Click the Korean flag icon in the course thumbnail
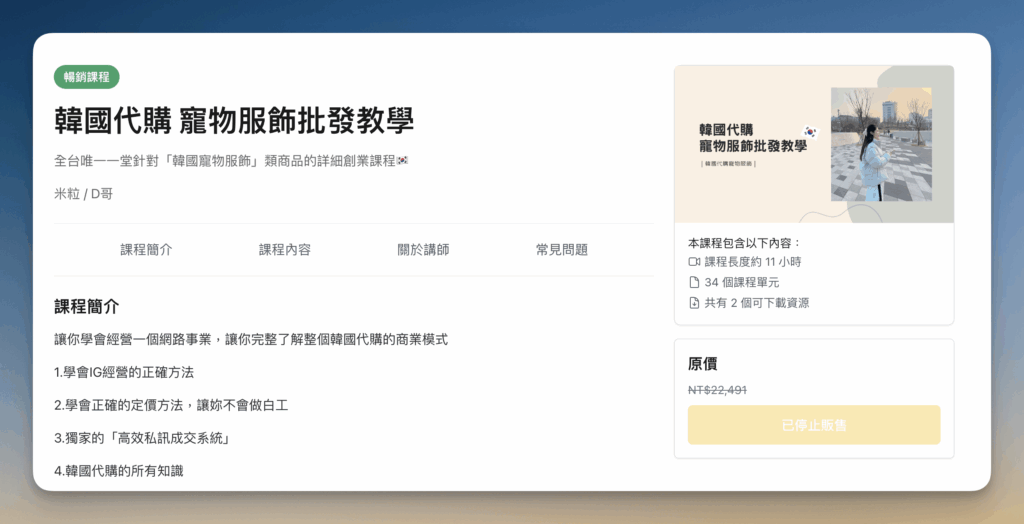This screenshot has height=524, width=1024. pyautogui.click(x=810, y=132)
